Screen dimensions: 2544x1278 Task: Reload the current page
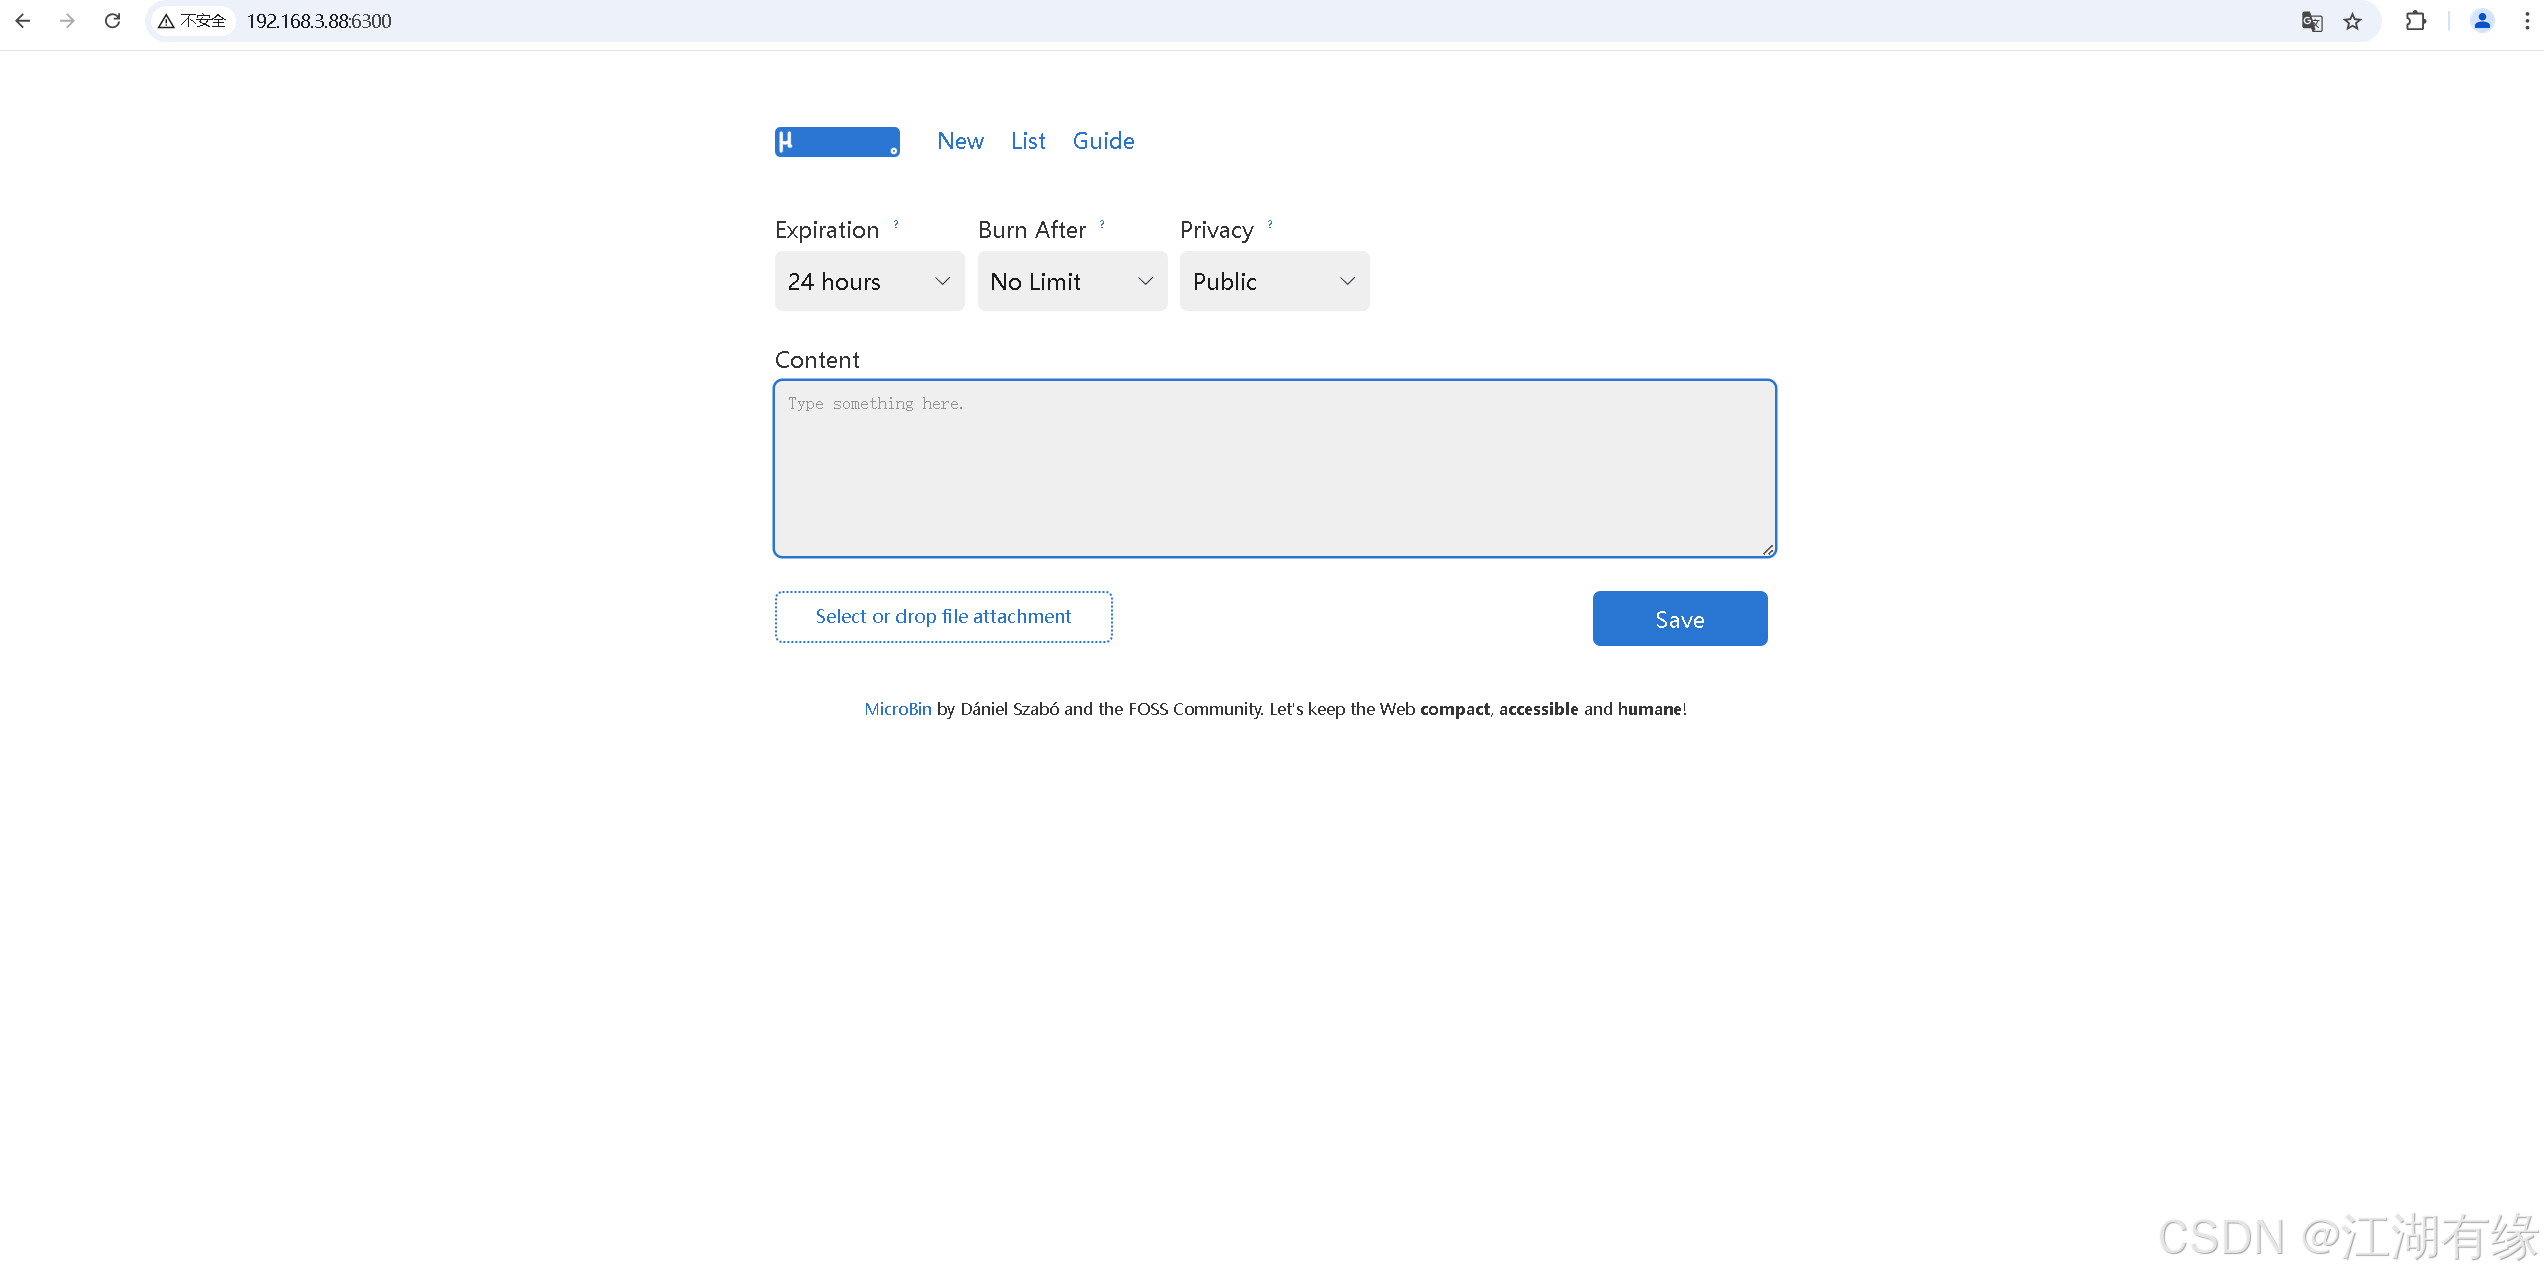click(112, 21)
